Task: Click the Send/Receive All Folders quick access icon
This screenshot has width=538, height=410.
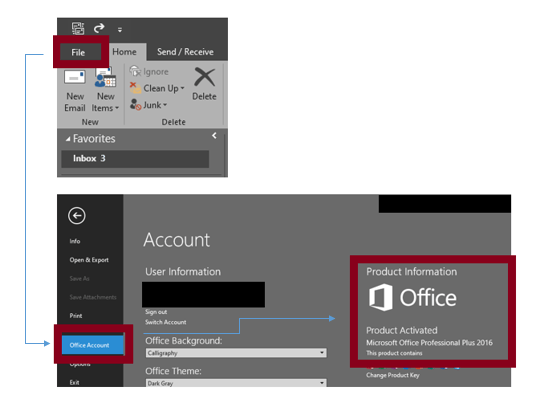Action: (78, 28)
